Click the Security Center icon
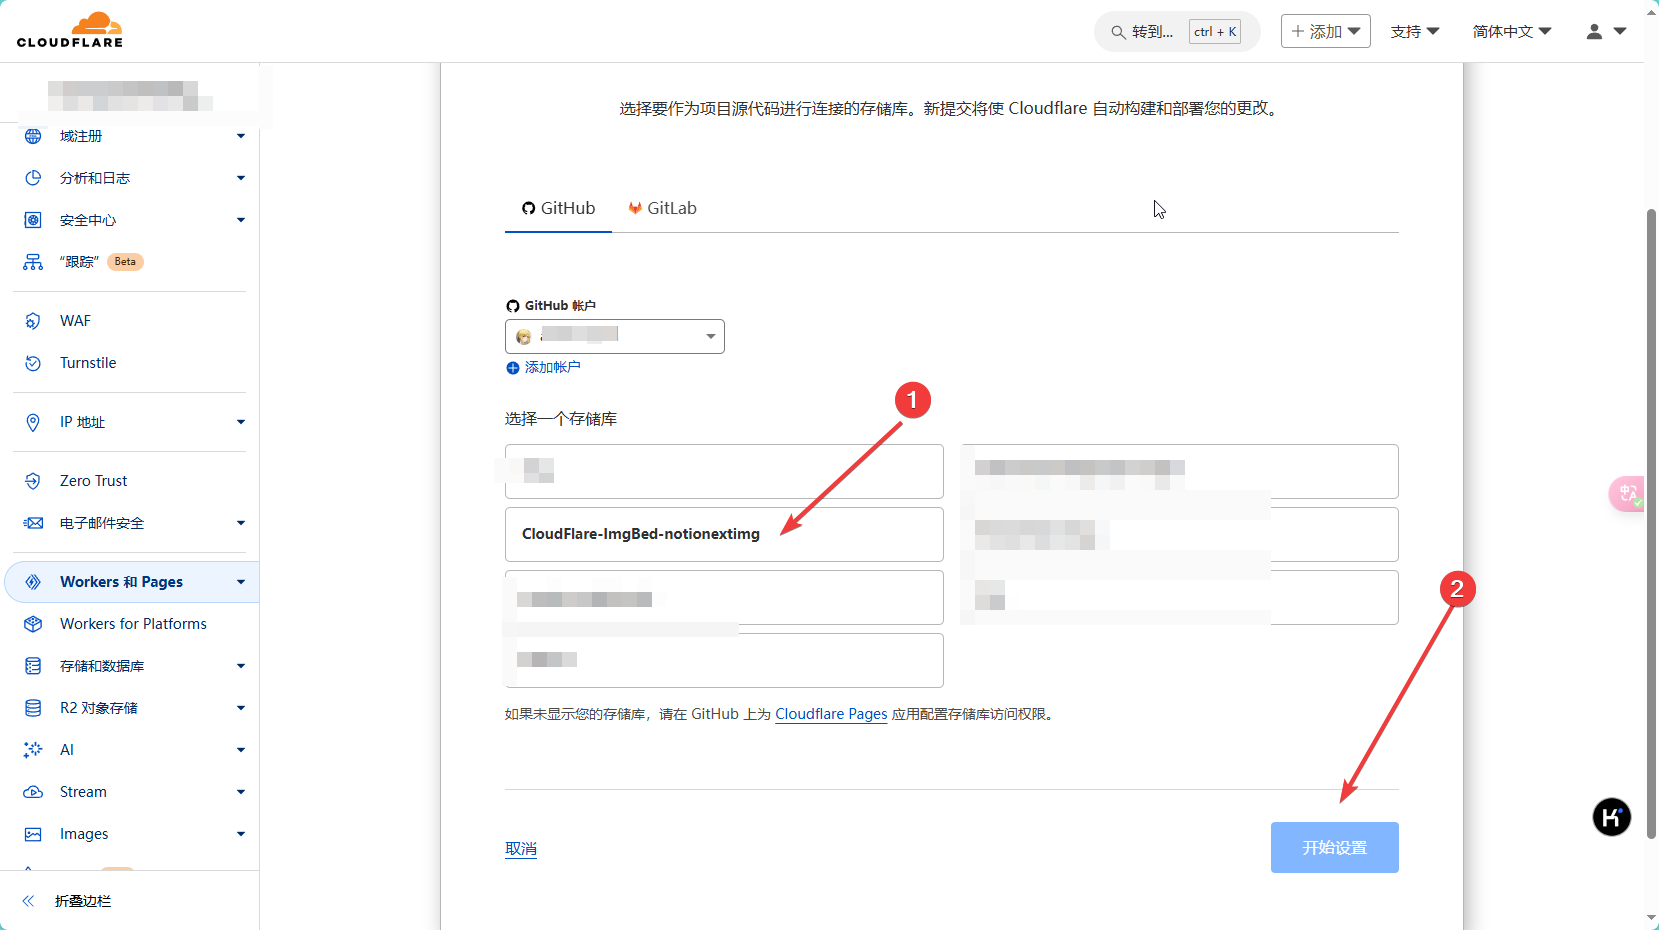Image resolution: width=1659 pixels, height=930 pixels. pyautogui.click(x=33, y=220)
